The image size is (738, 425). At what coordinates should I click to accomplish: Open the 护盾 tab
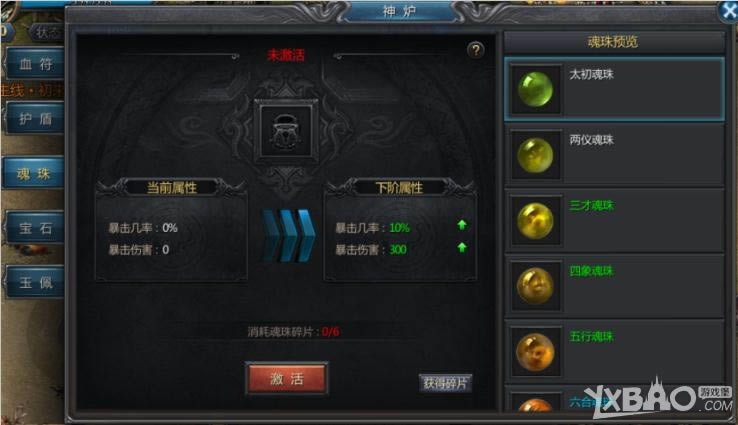point(35,118)
